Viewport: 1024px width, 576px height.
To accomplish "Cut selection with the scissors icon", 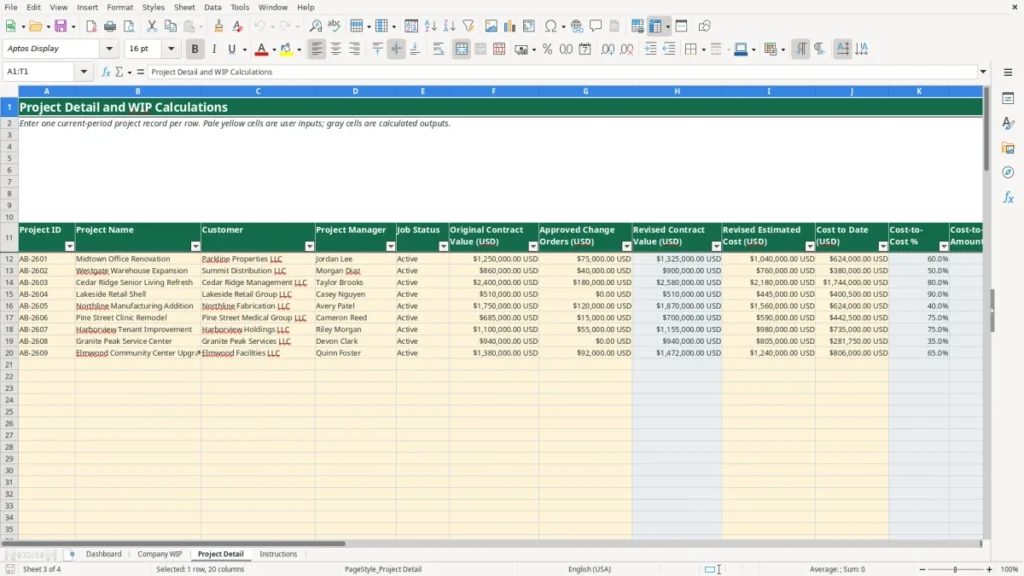I will tap(152, 26).
